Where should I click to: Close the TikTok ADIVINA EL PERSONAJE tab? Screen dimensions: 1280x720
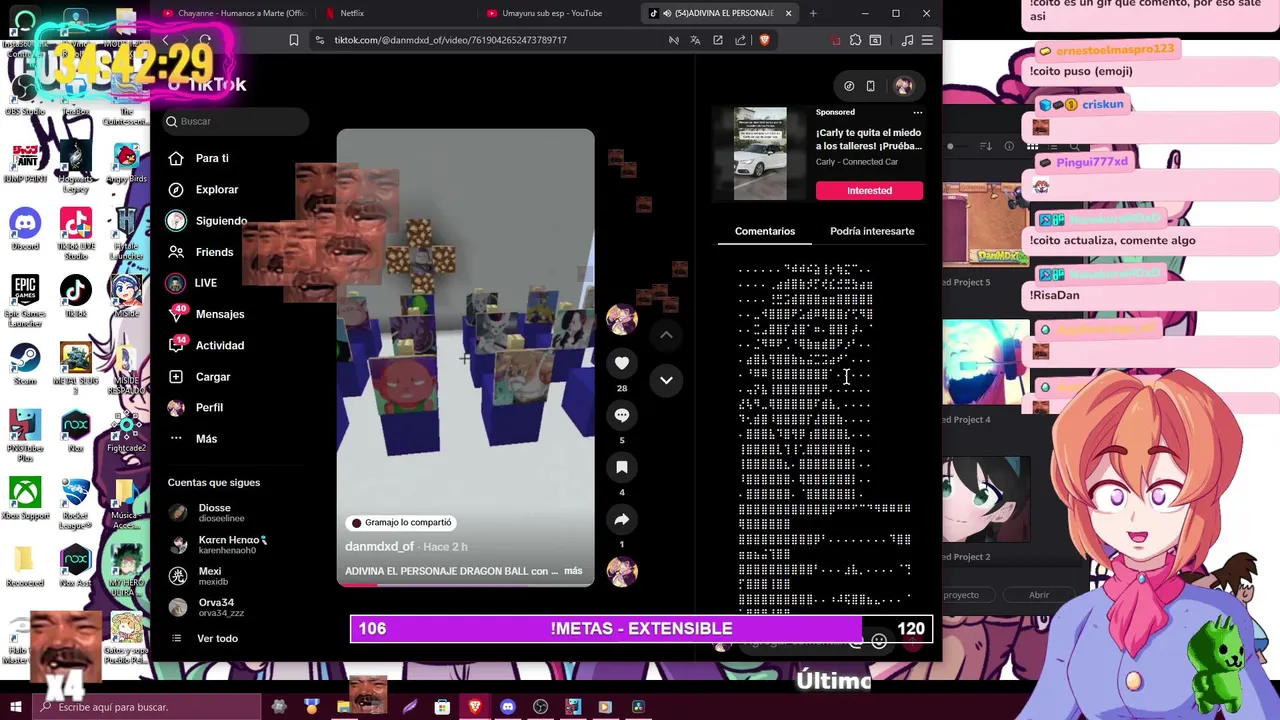(788, 13)
